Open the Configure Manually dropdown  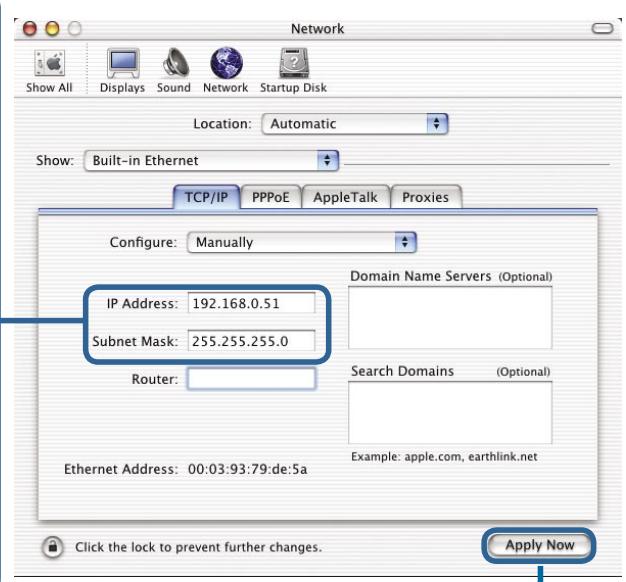click(x=302, y=242)
